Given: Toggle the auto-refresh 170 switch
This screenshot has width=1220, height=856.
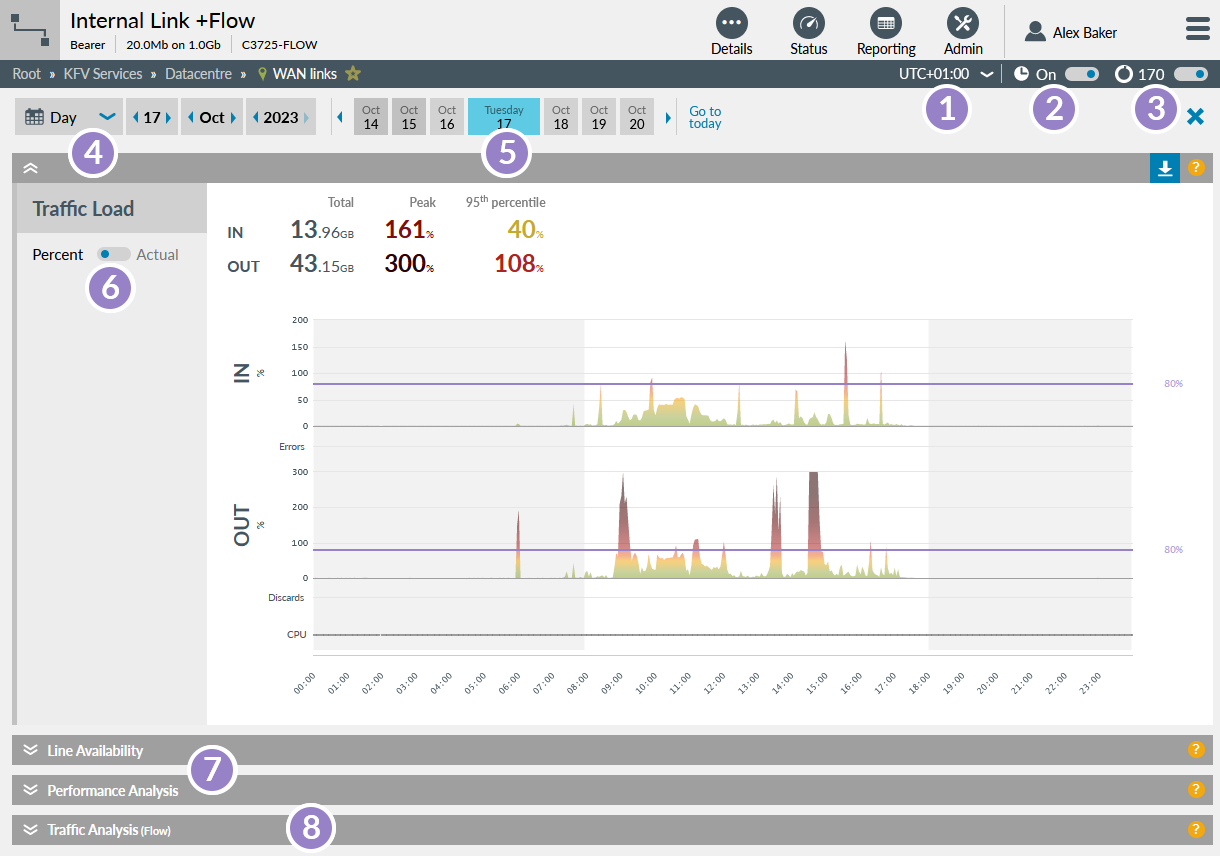Looking at the screenshot, I should [x=1190, y=74].
